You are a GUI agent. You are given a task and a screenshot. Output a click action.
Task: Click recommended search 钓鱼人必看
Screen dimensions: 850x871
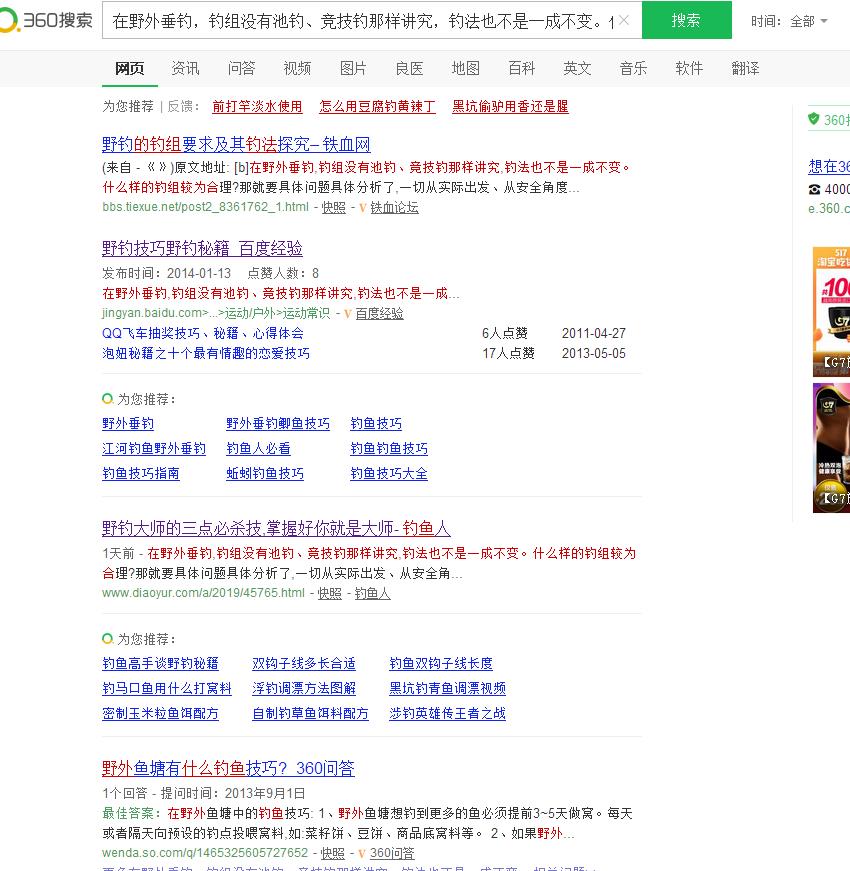258,449
